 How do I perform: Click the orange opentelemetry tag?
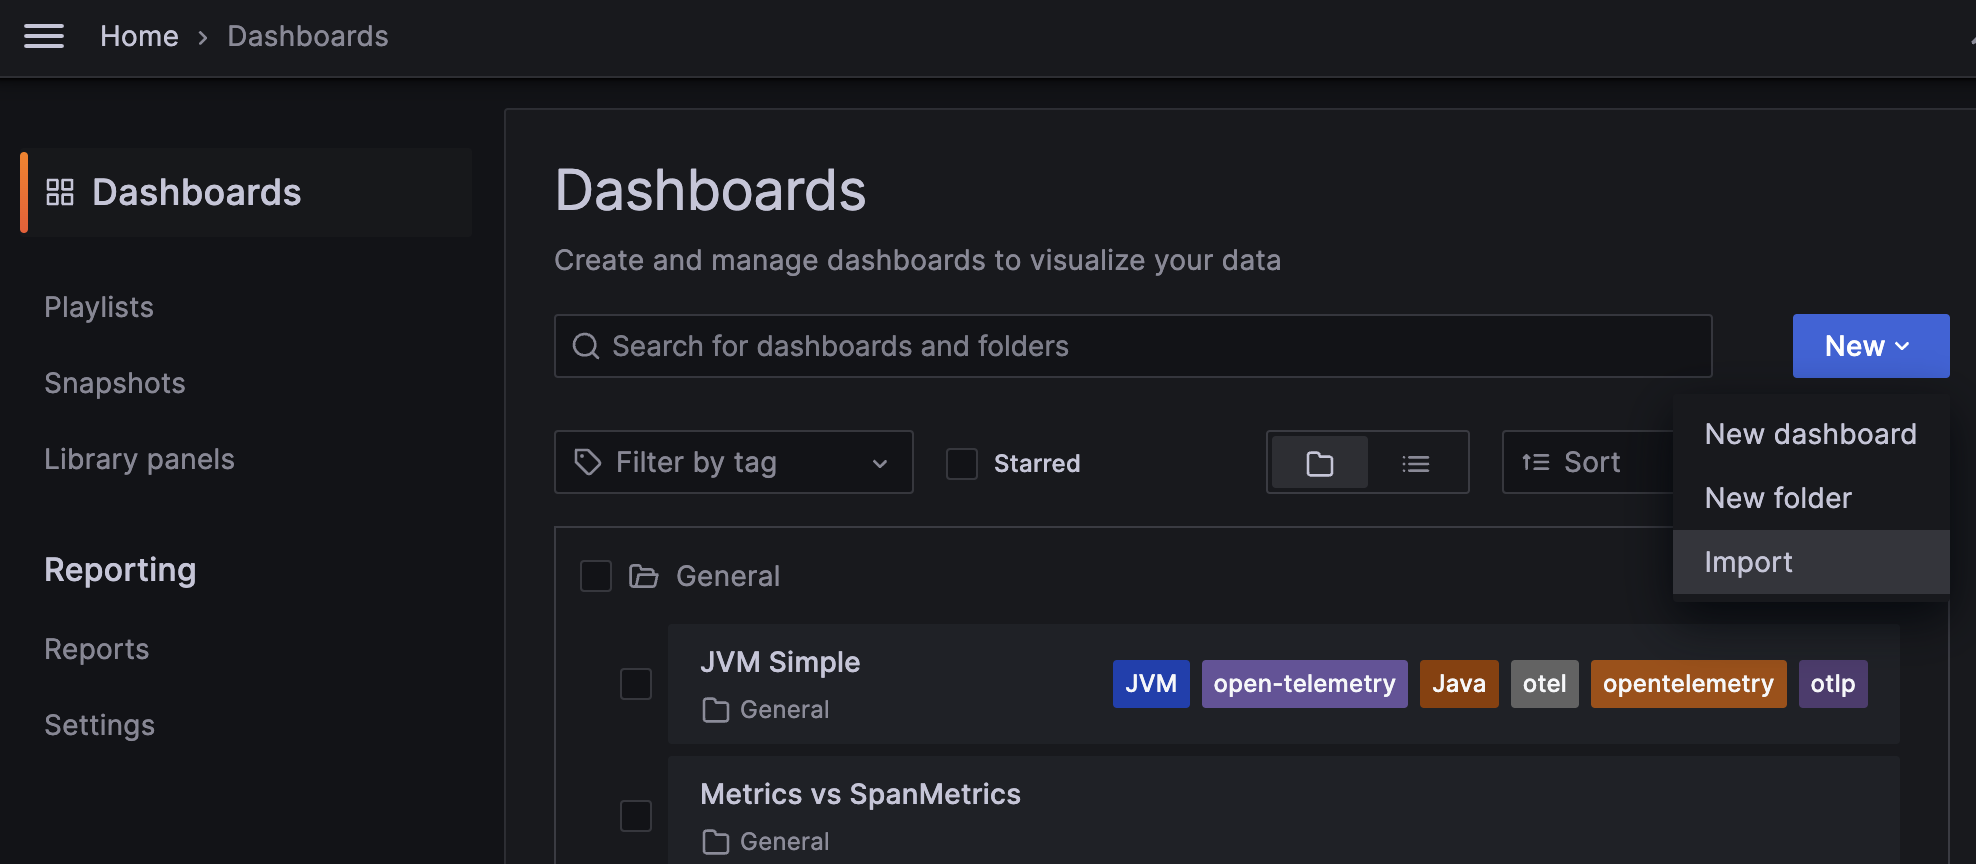point(1688,684)
